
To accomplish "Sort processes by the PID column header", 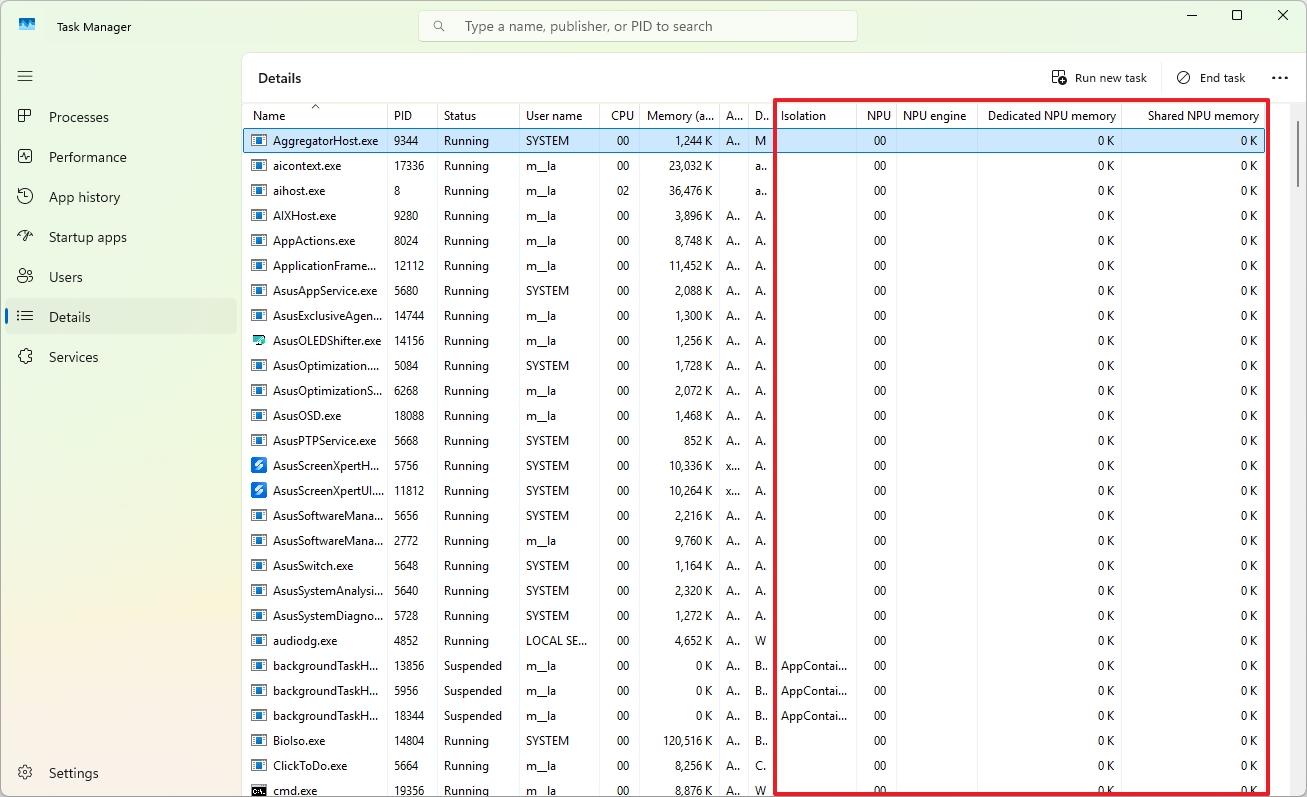I will [x=407, y=115].
